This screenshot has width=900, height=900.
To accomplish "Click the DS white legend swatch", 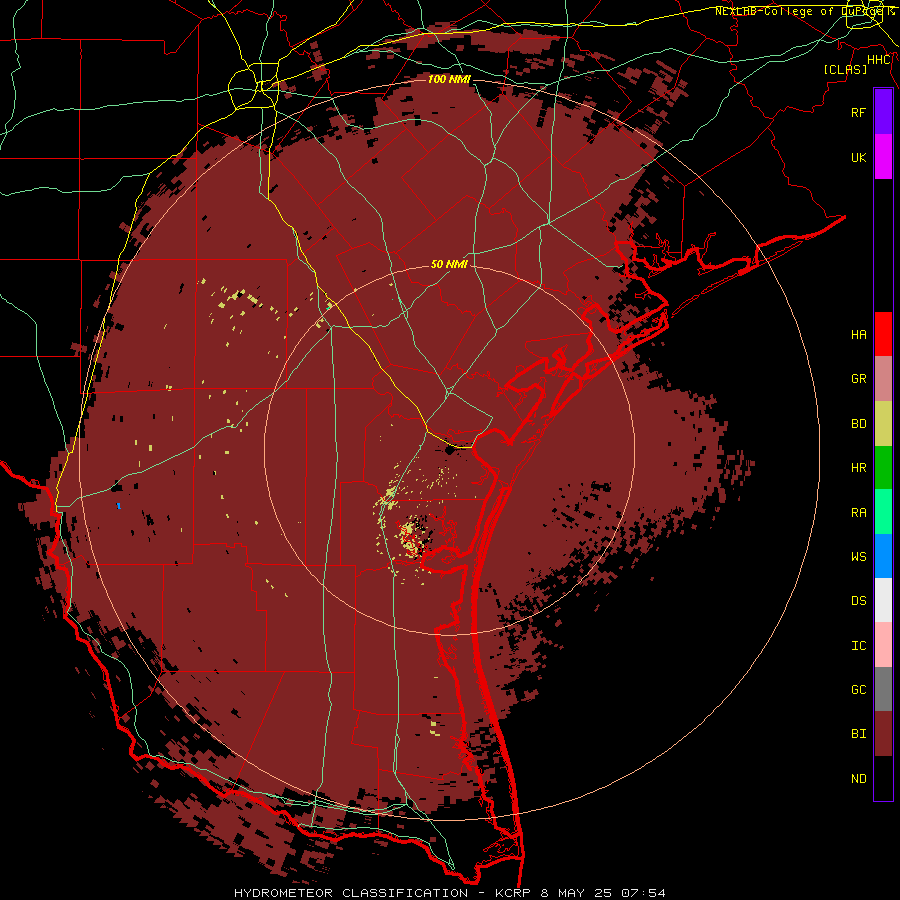I will click(883, 600).
